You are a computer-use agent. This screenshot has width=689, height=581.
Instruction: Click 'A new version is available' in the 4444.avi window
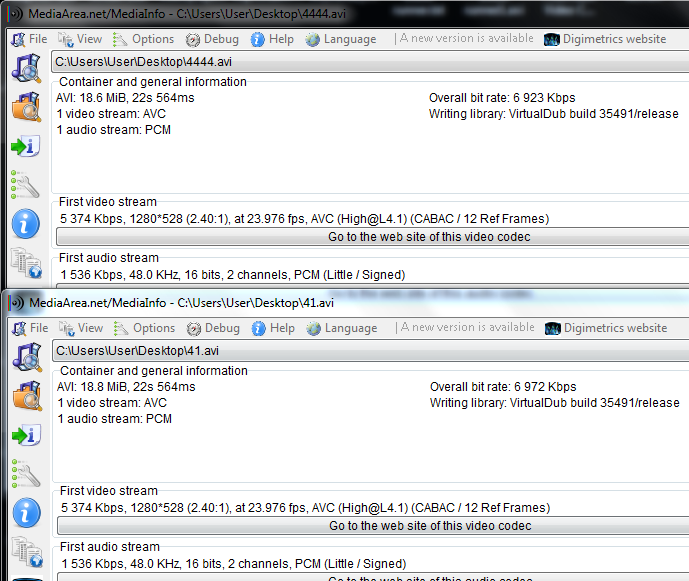(x=466, y=39)
